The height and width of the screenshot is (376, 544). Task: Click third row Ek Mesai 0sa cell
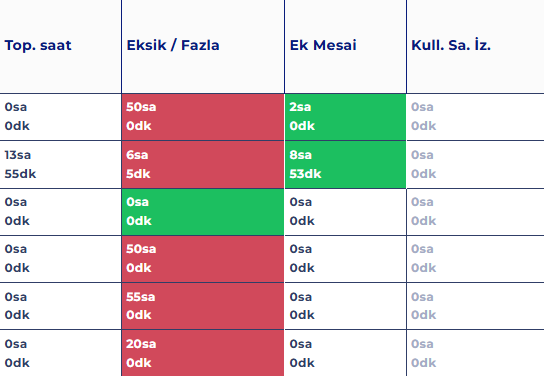[x=345, y=212]
